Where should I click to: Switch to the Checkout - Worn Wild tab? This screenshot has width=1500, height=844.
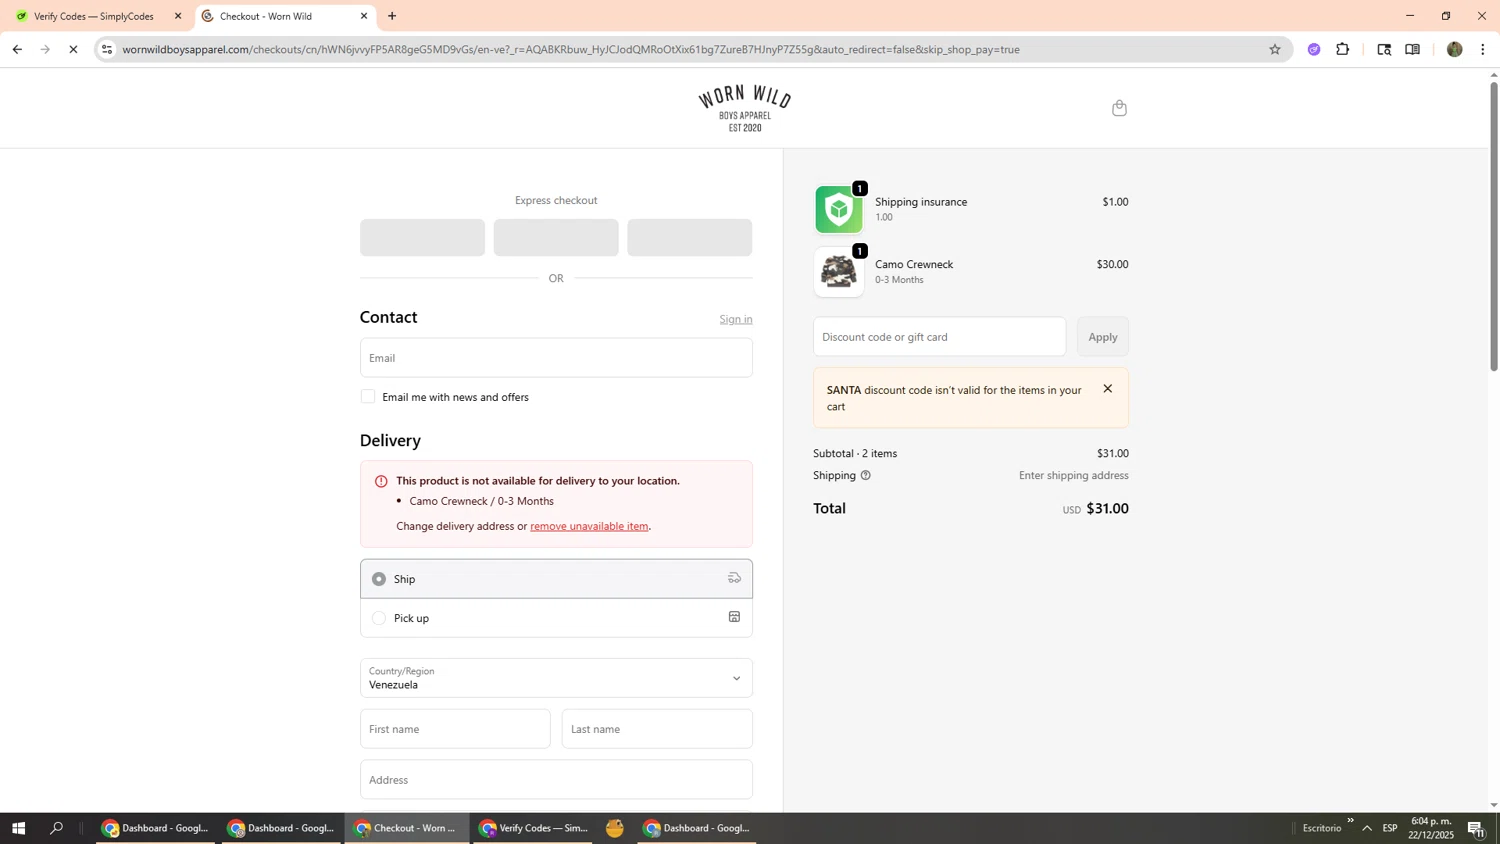pyautogui.click(x=285, y=16)
